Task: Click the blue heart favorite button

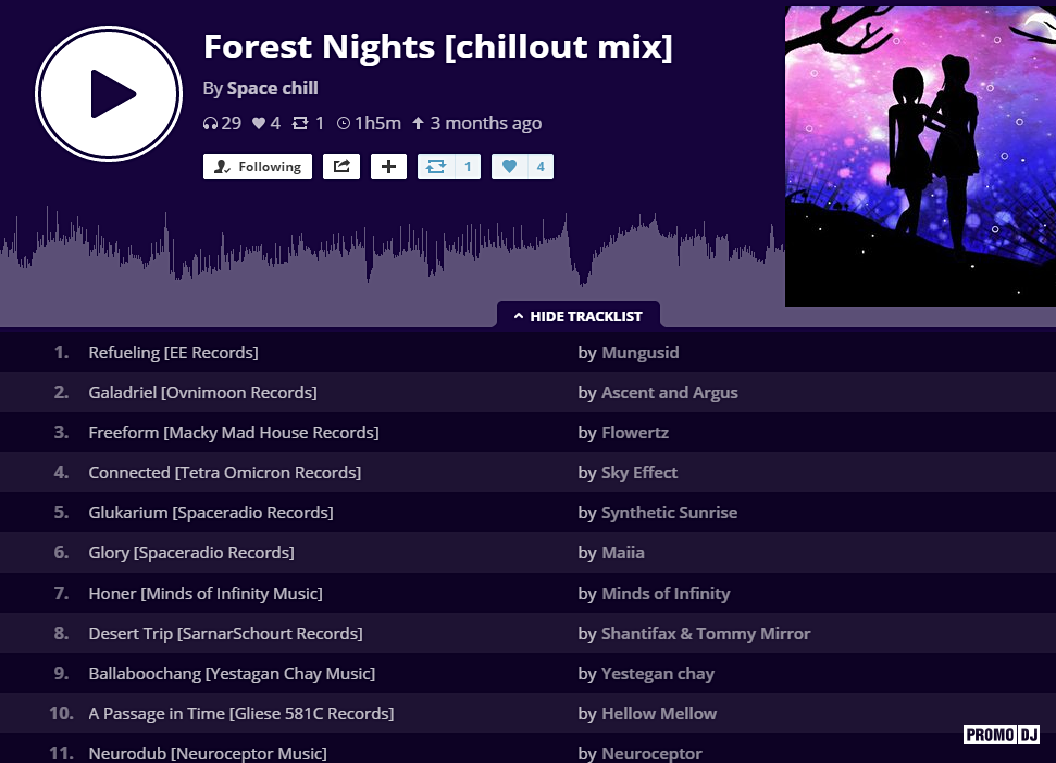Action: click(x=510, y=166)
